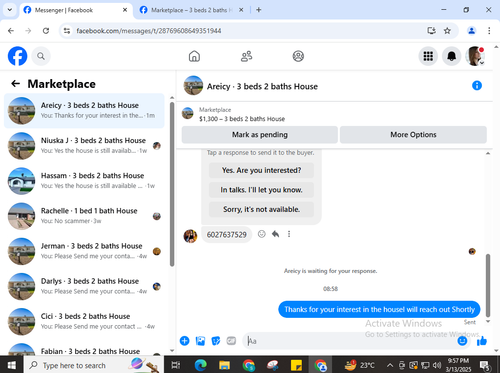The height and width of the screenshot is (373, 500).
Task: Switch to Messenger | Facebook tab
Action: pyautogui.click(x=76, y=10)
